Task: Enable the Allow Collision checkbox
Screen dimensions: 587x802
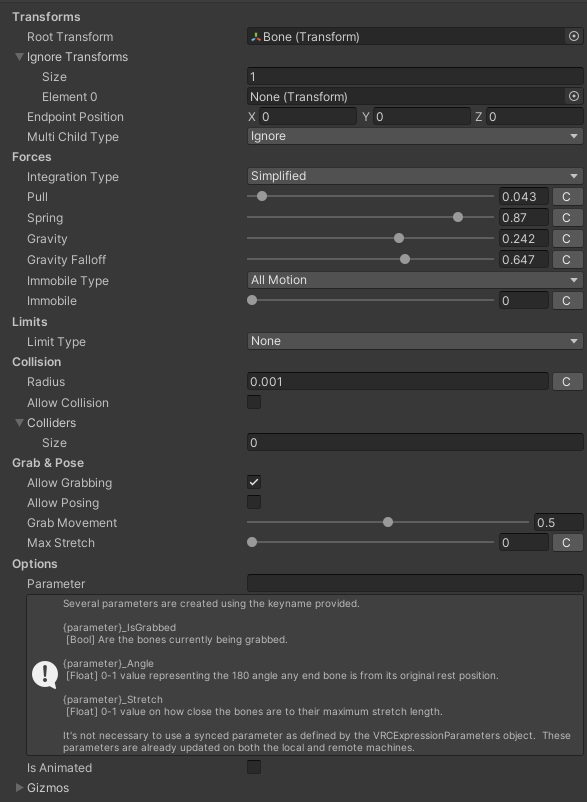Action: point(254,402)
